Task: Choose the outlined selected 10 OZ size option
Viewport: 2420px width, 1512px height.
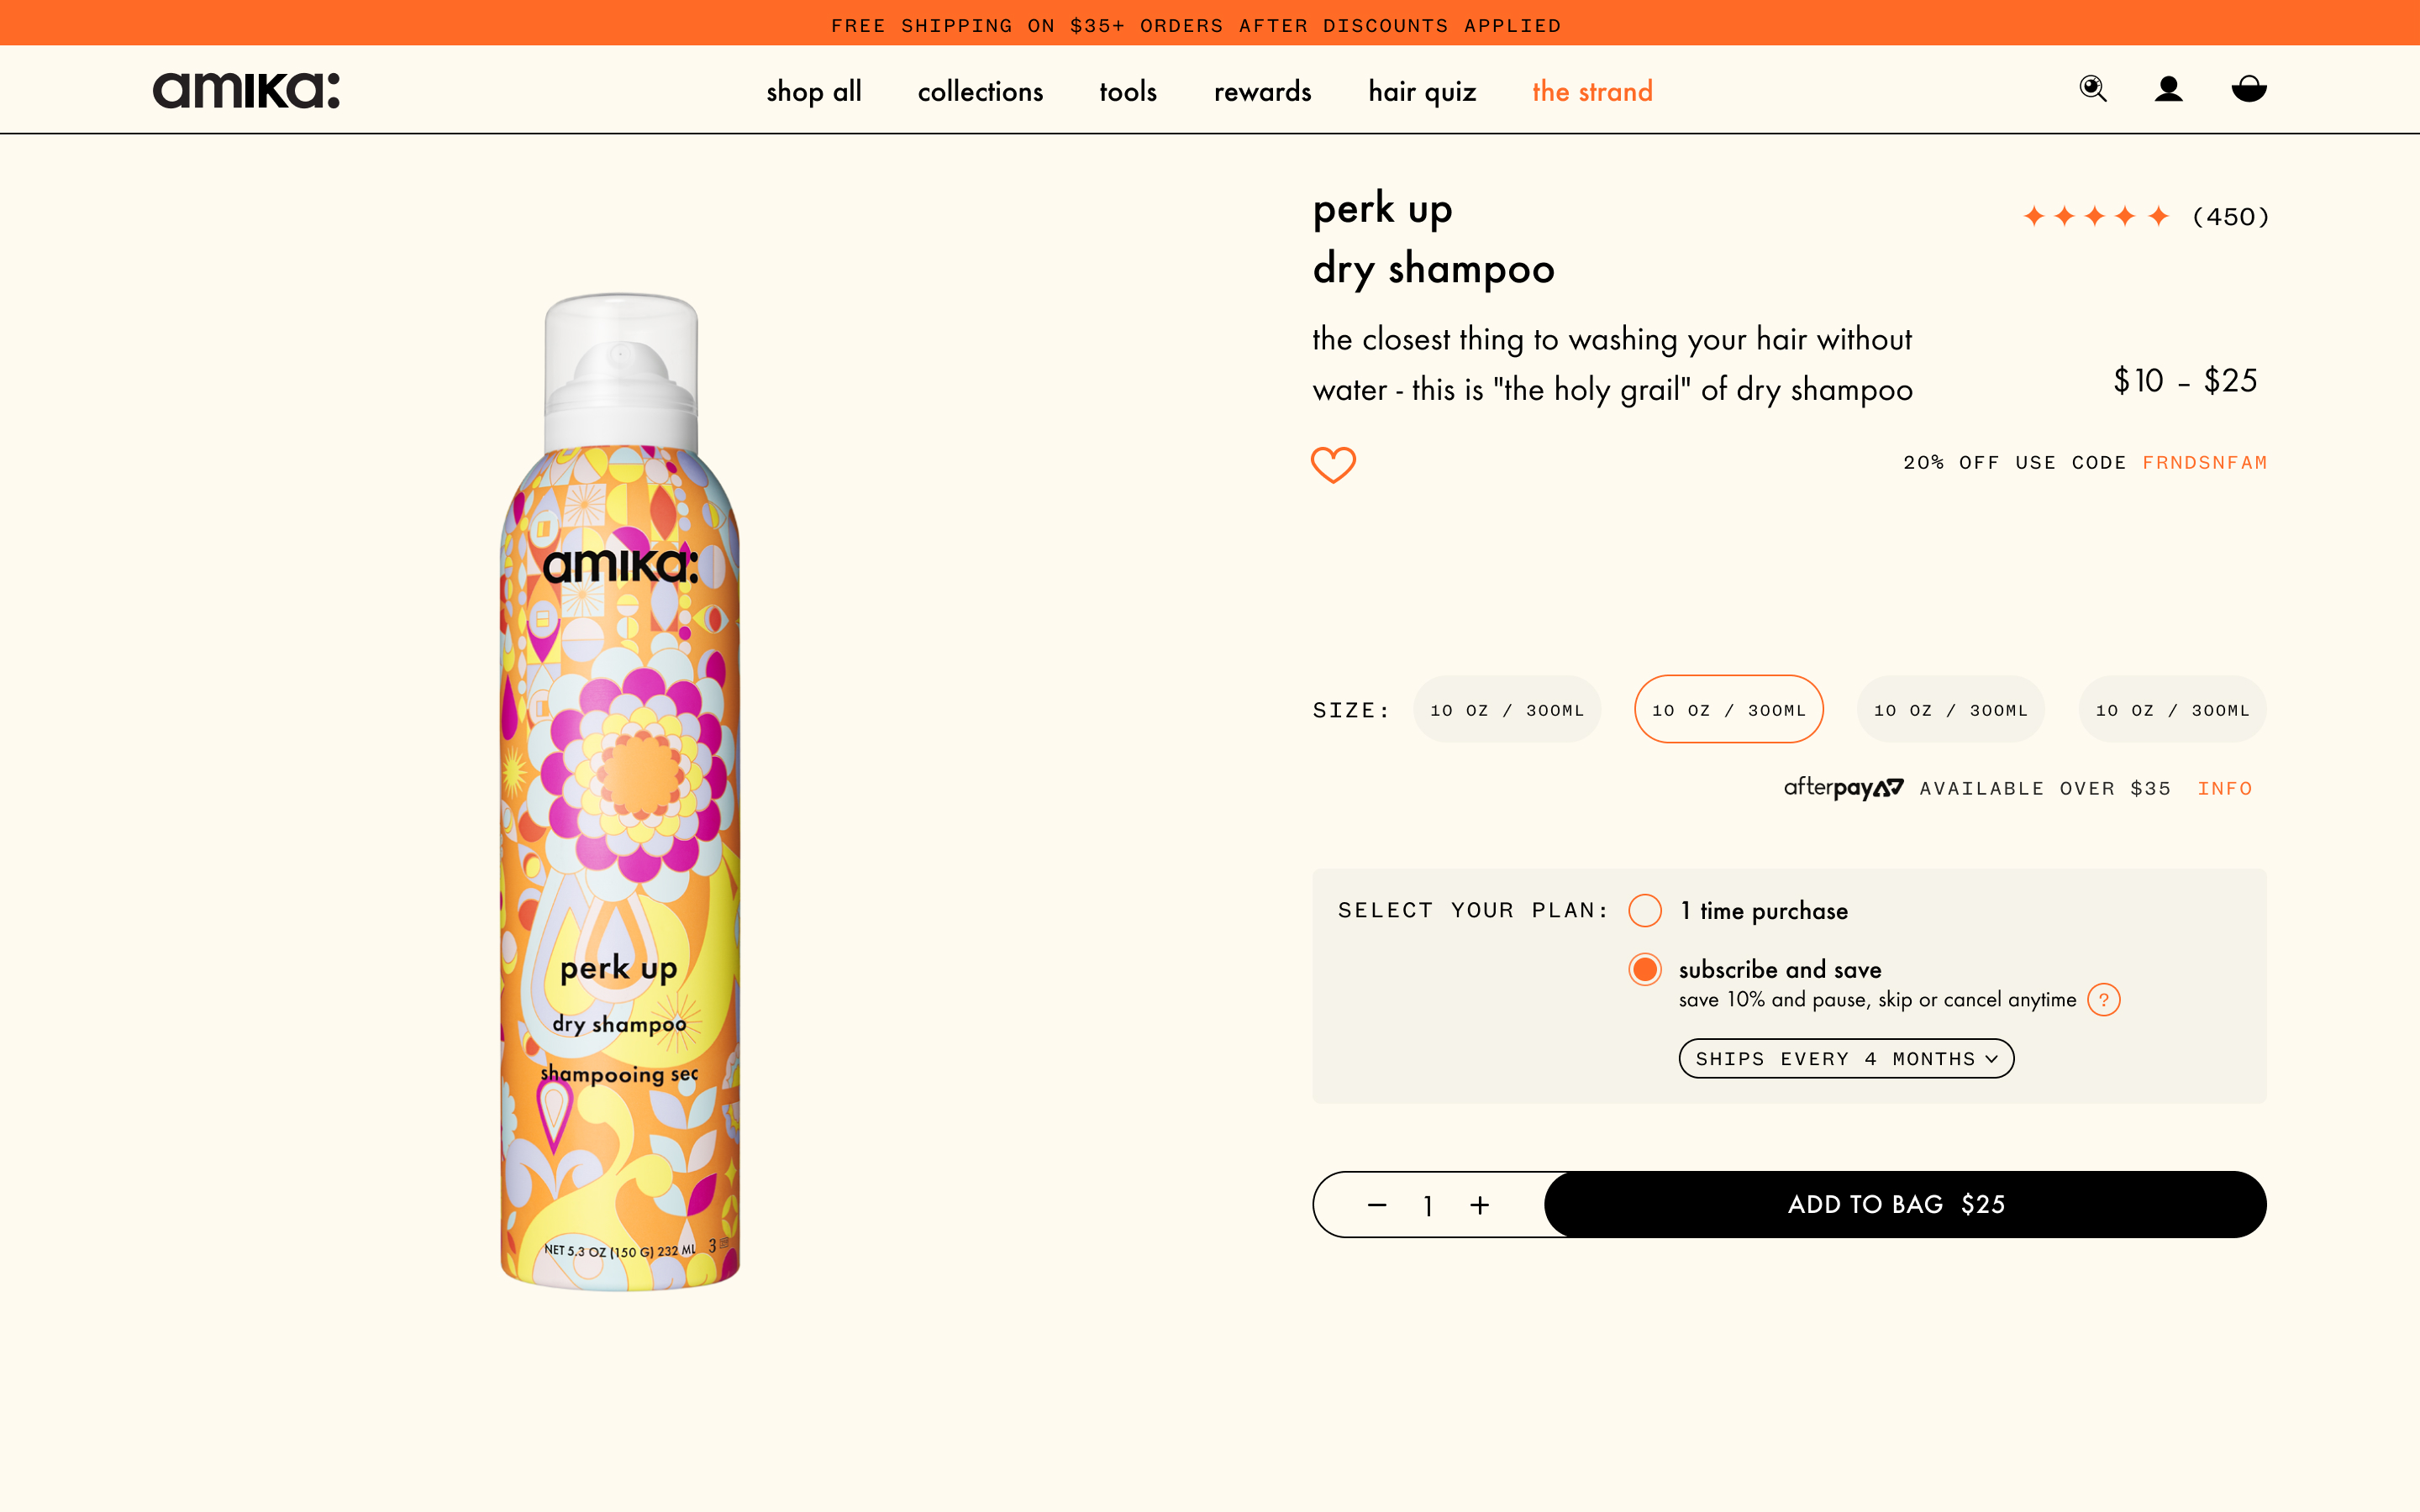Action: point(1729,709)
